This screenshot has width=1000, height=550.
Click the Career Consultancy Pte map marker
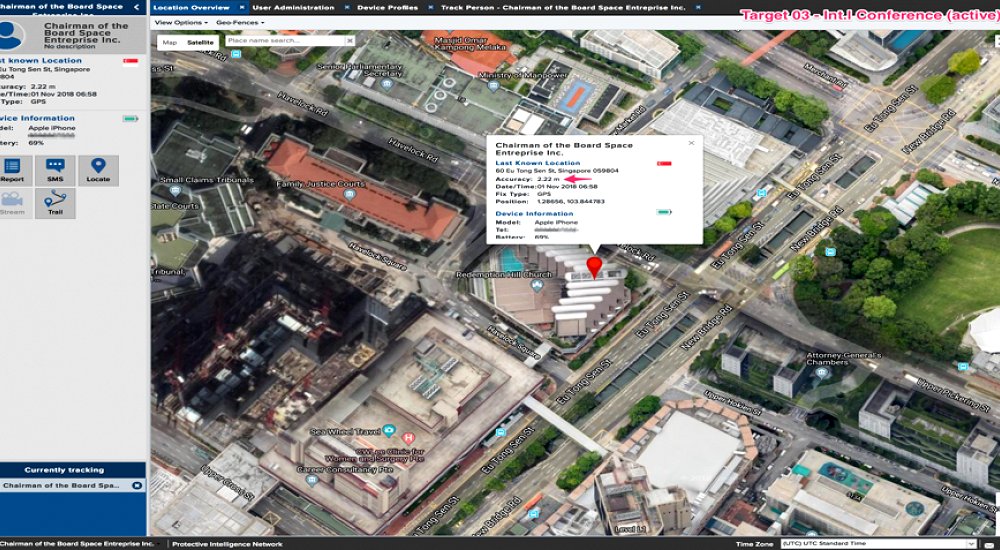[x=312, y=480]
